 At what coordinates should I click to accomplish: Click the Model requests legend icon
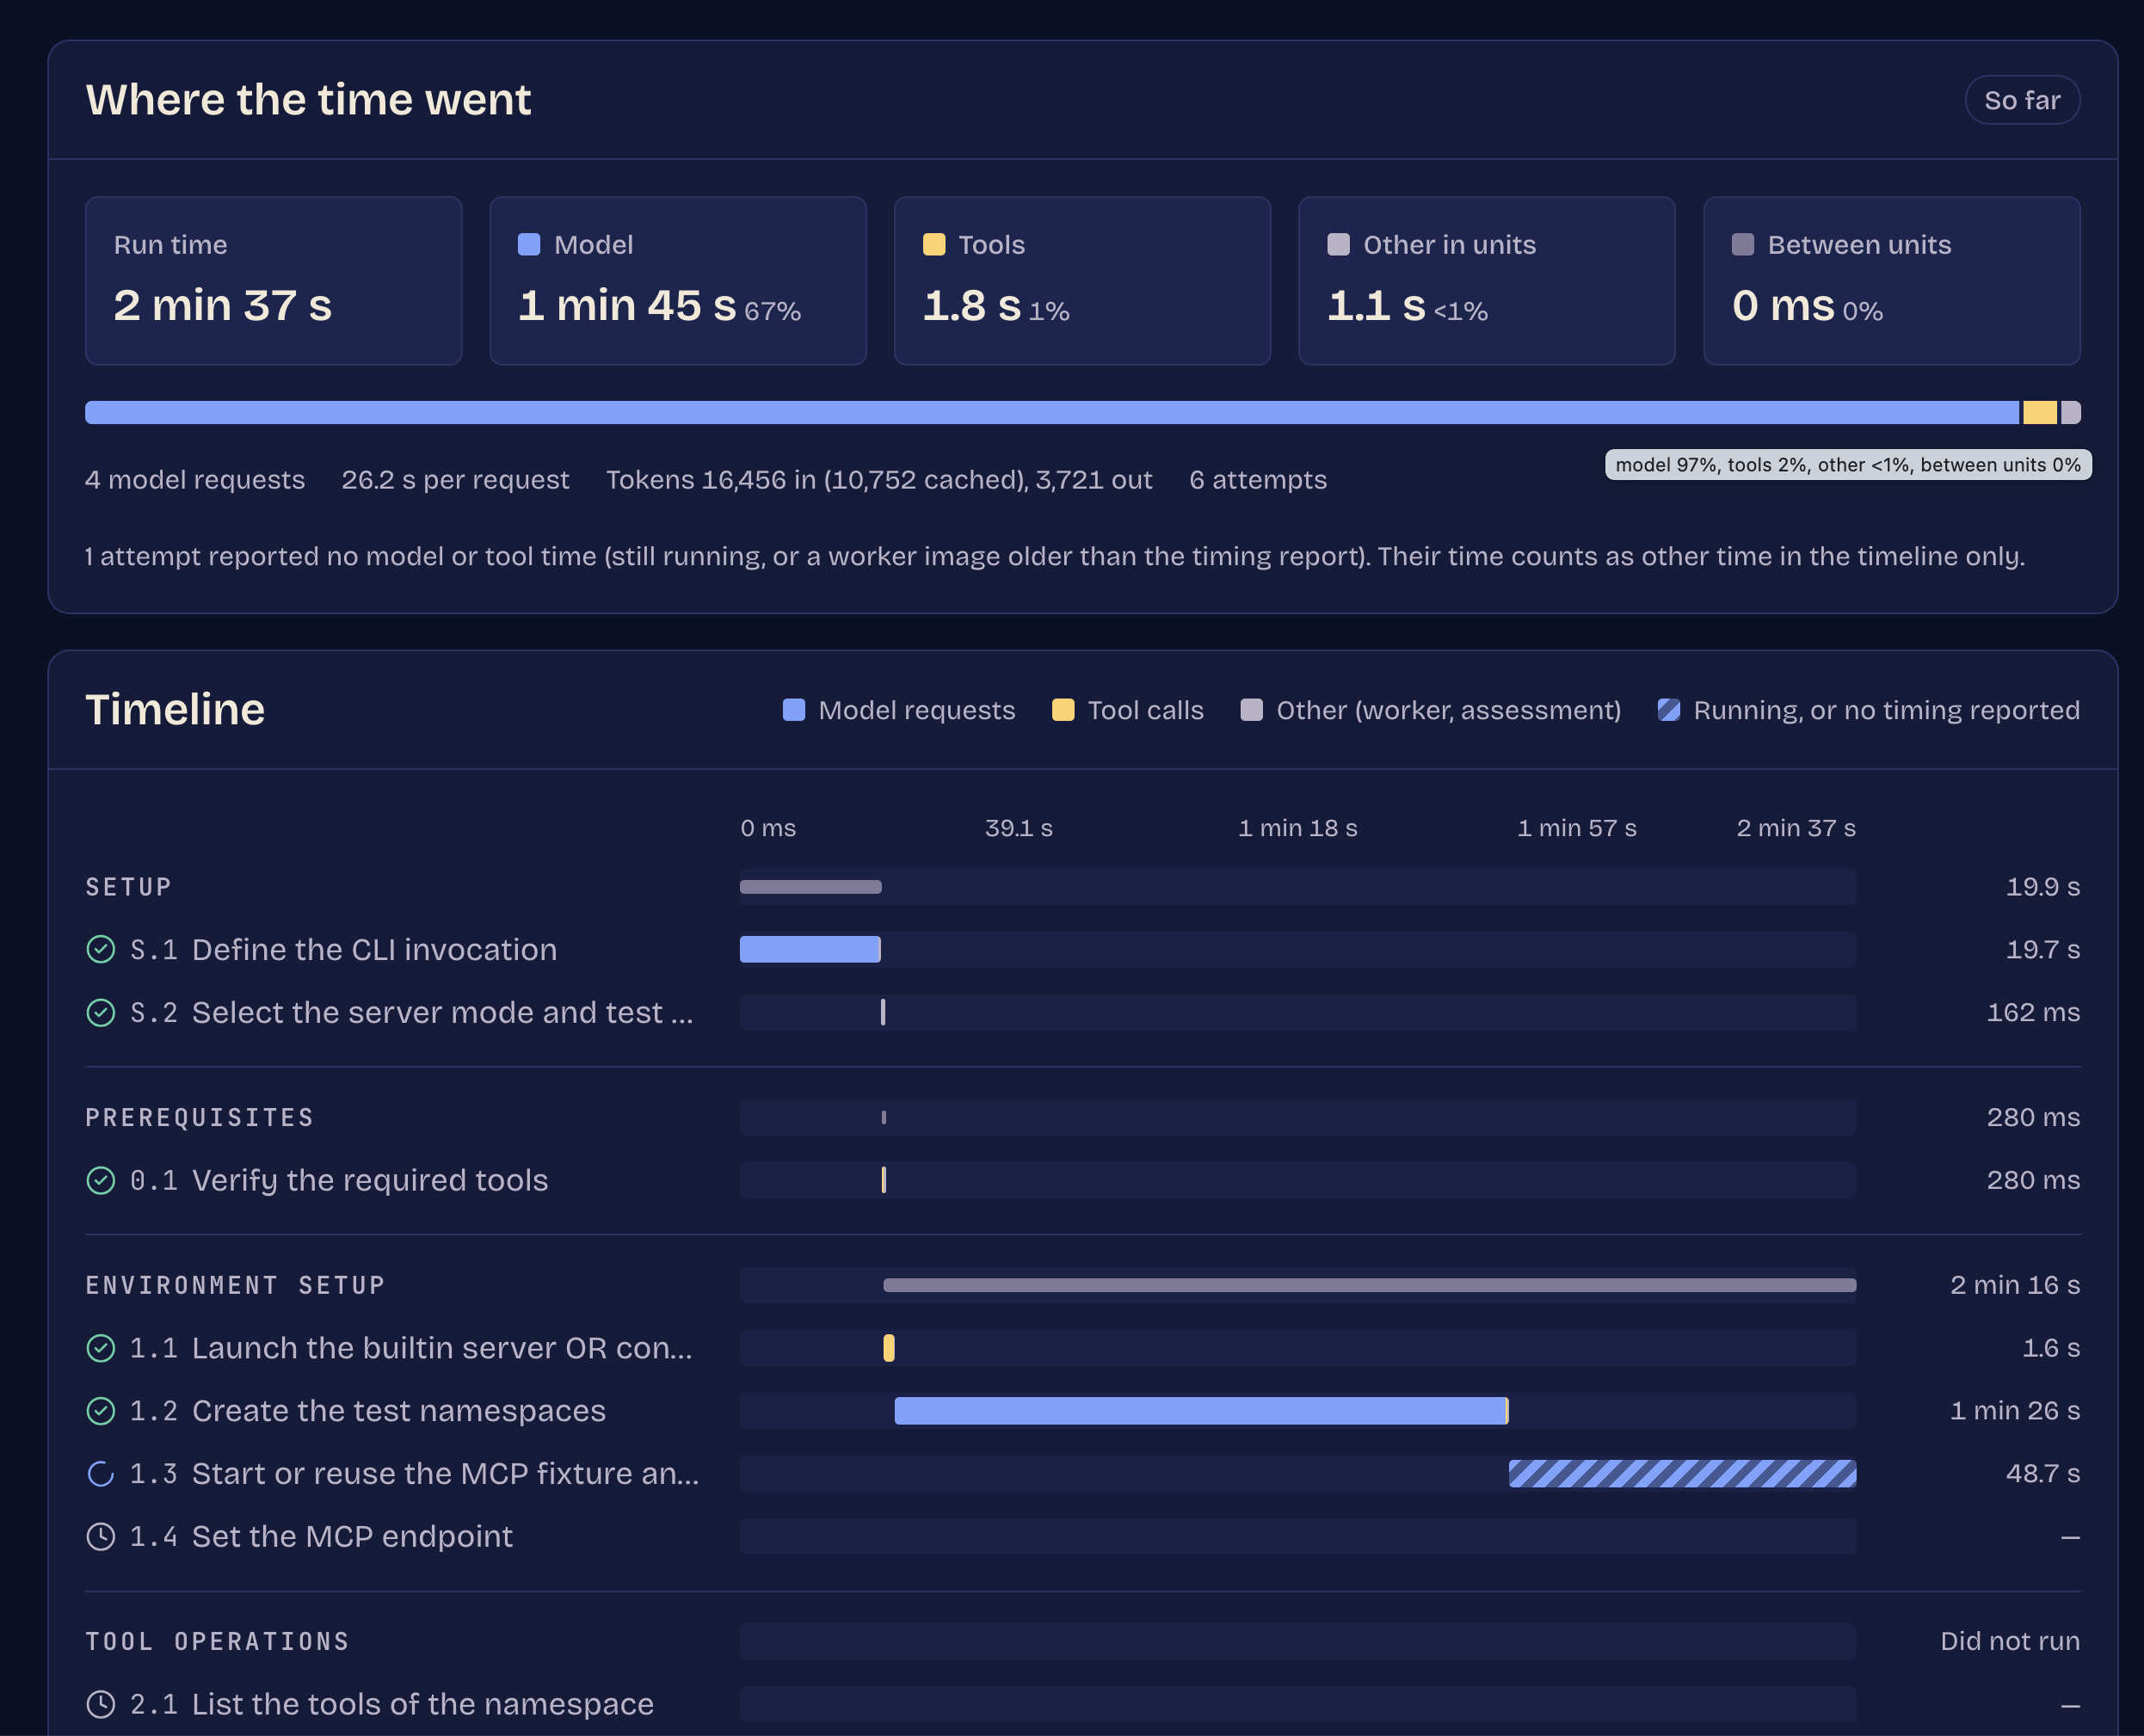[794, 710]
